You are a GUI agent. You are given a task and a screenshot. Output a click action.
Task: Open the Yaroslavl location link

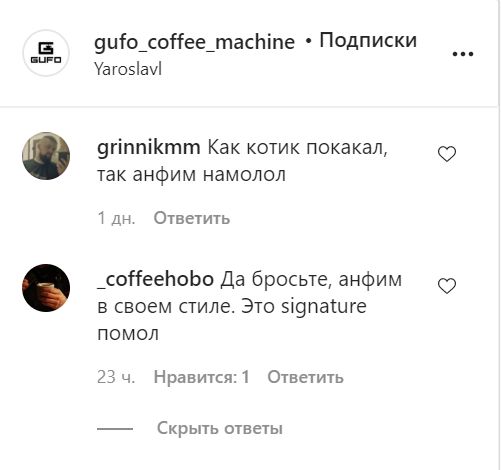click(x=128, y=69)
